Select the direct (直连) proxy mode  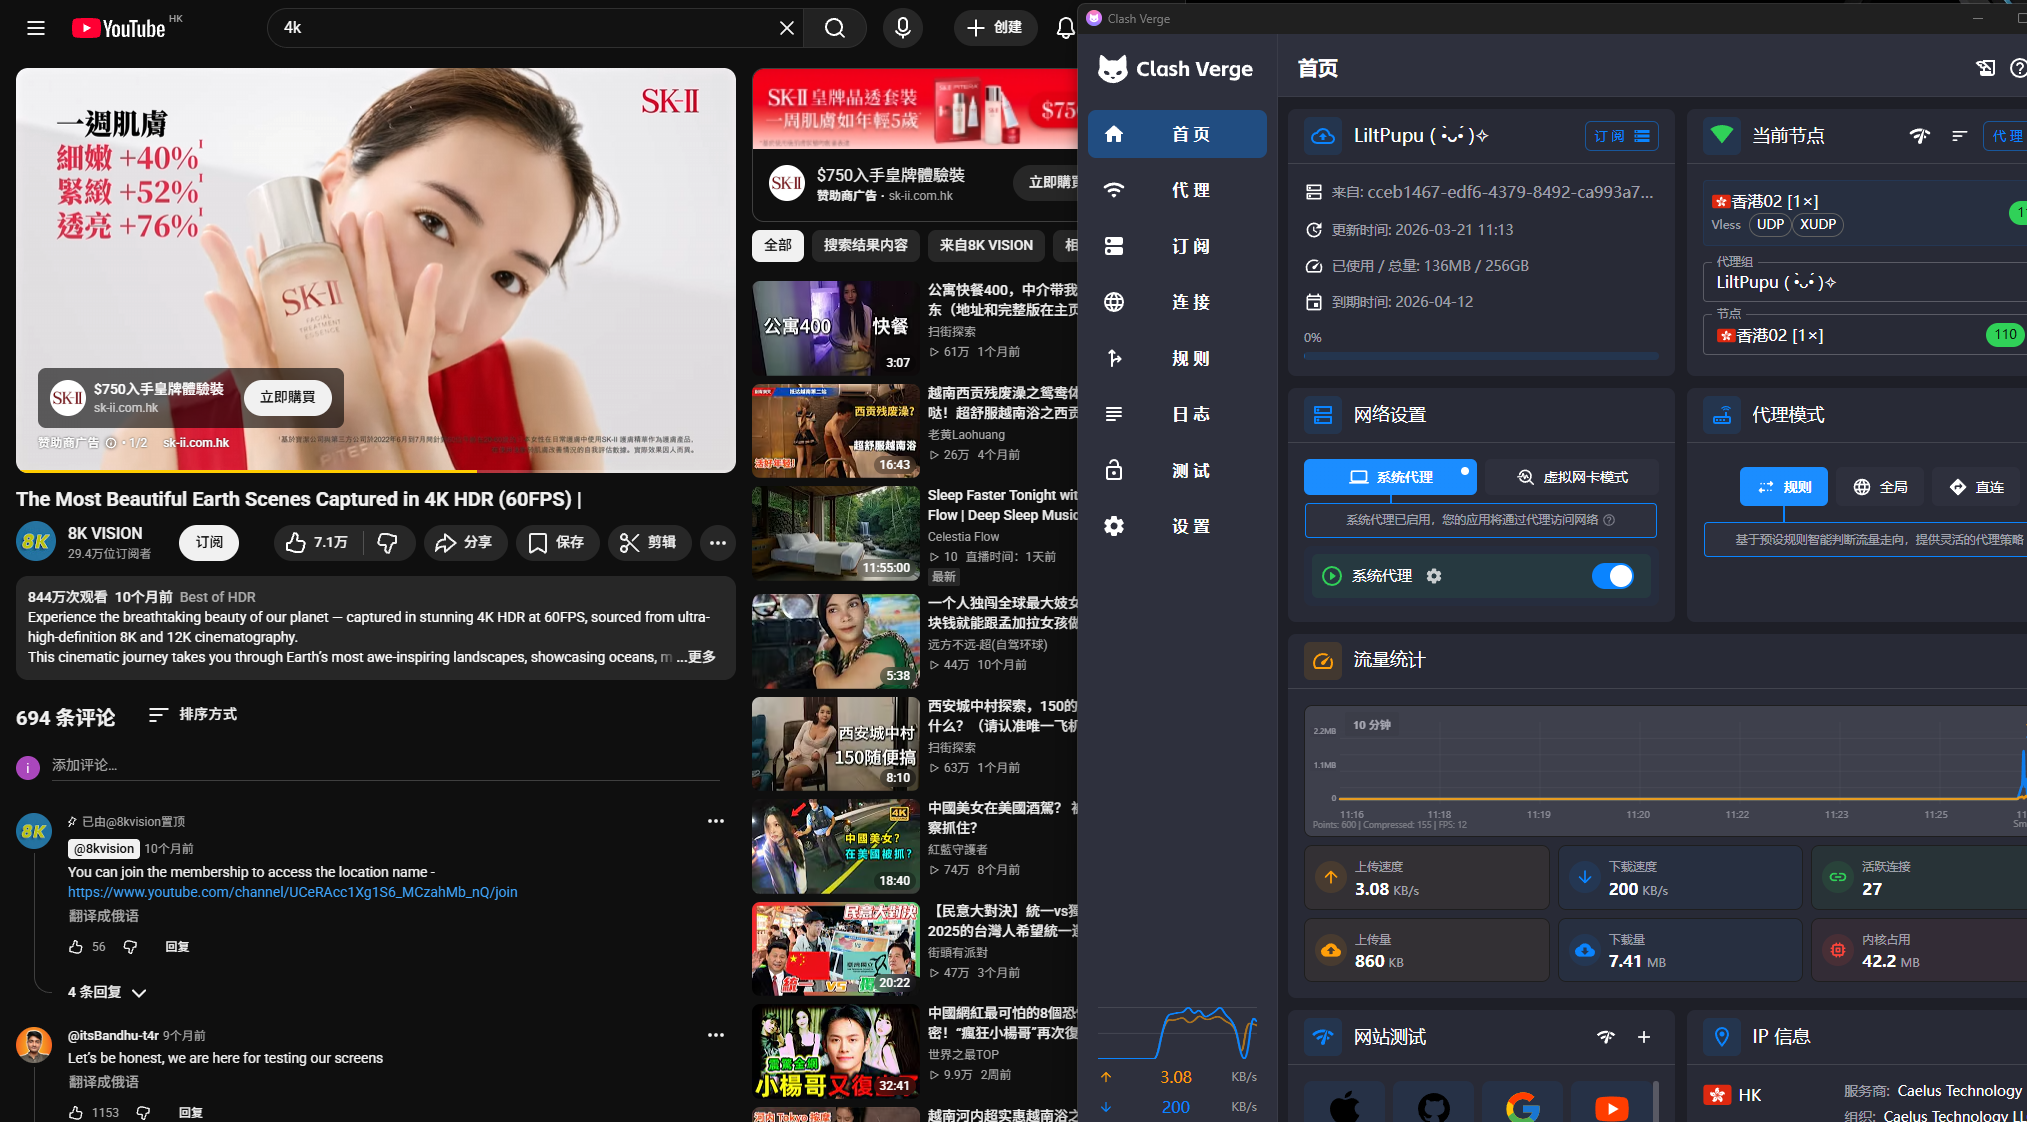tap(1976, 487)
